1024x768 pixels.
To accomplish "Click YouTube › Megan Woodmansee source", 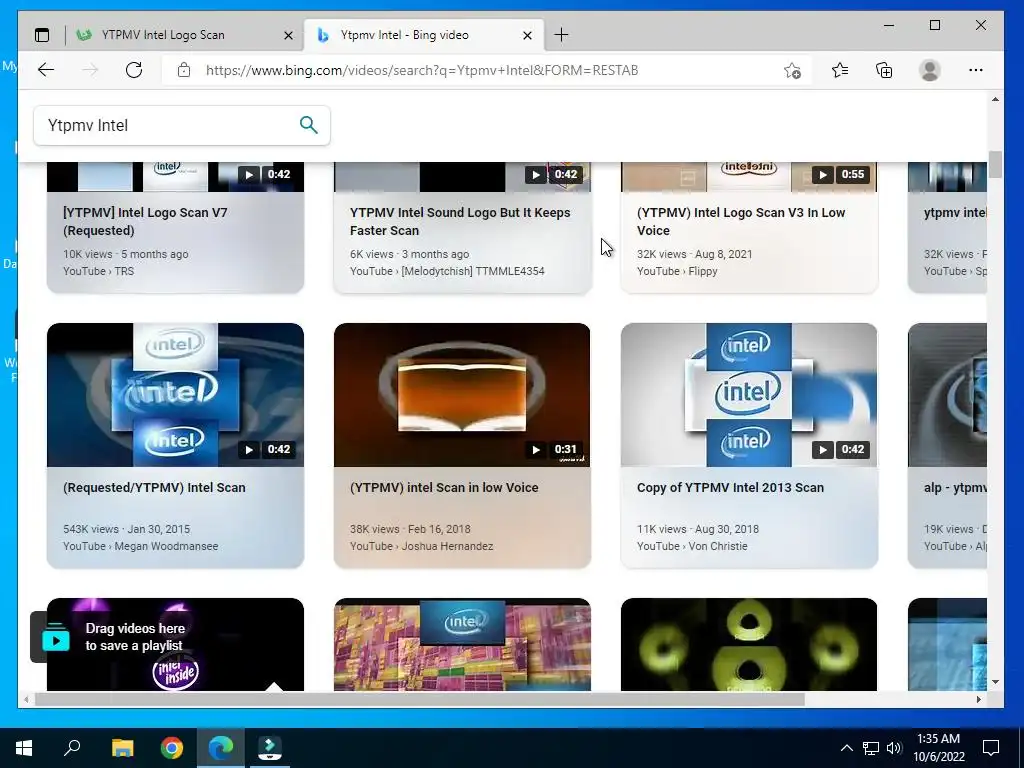I will (x=140, y=546).
